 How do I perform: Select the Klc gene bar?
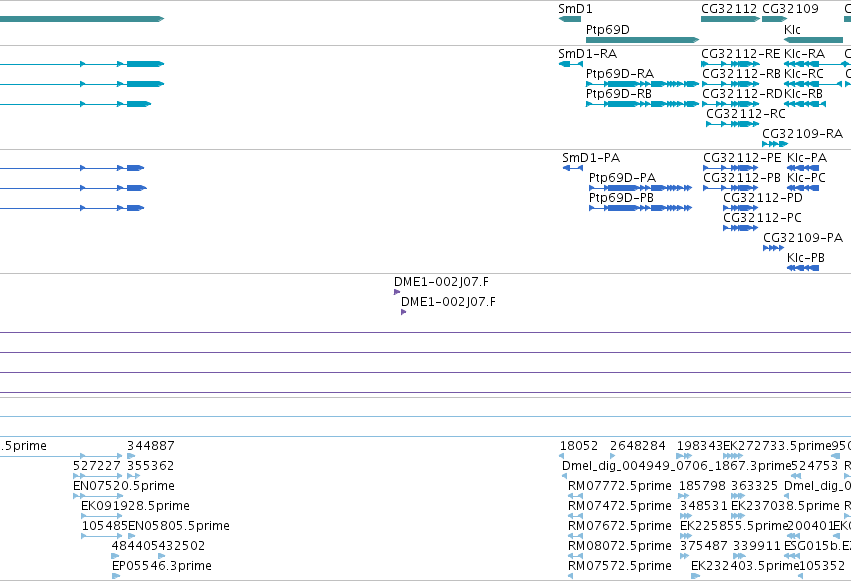814,40
